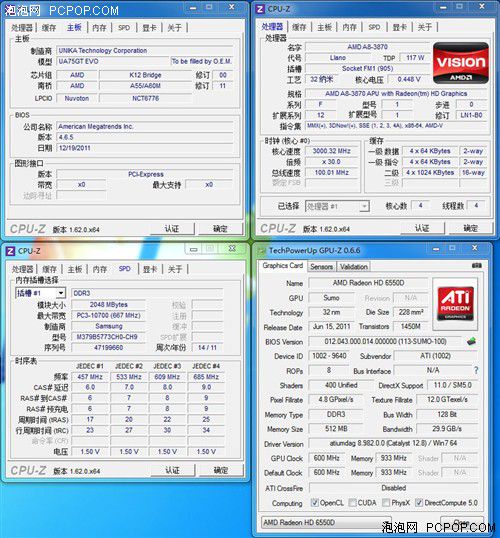Open Bus Interface question mark help
This screenshot has width=500, height=538.
point(476,371)
